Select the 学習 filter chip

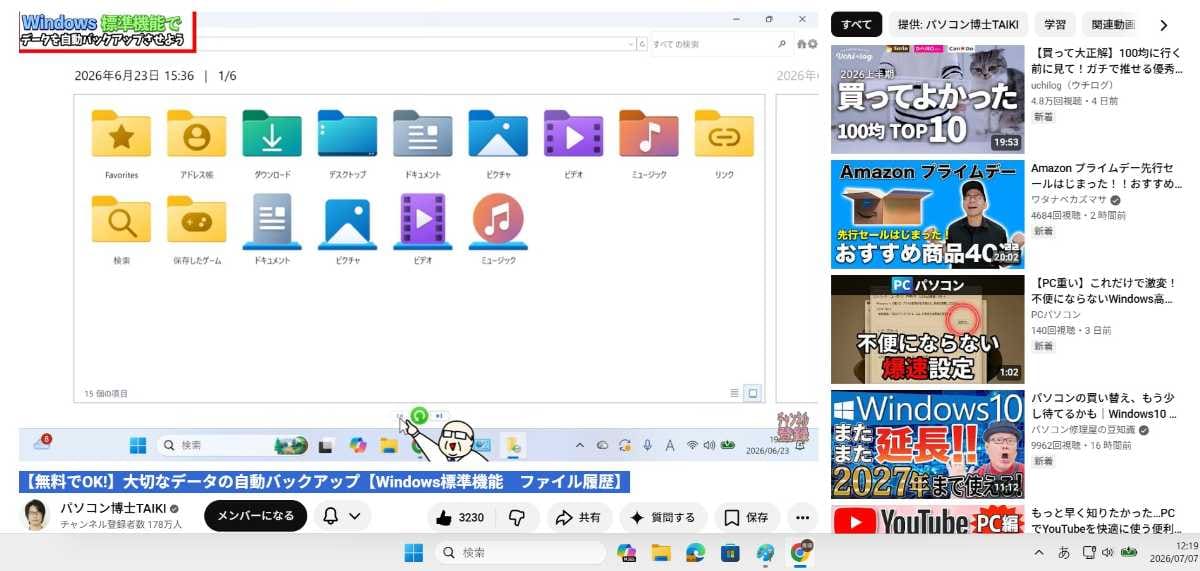tap(1054, 25)
